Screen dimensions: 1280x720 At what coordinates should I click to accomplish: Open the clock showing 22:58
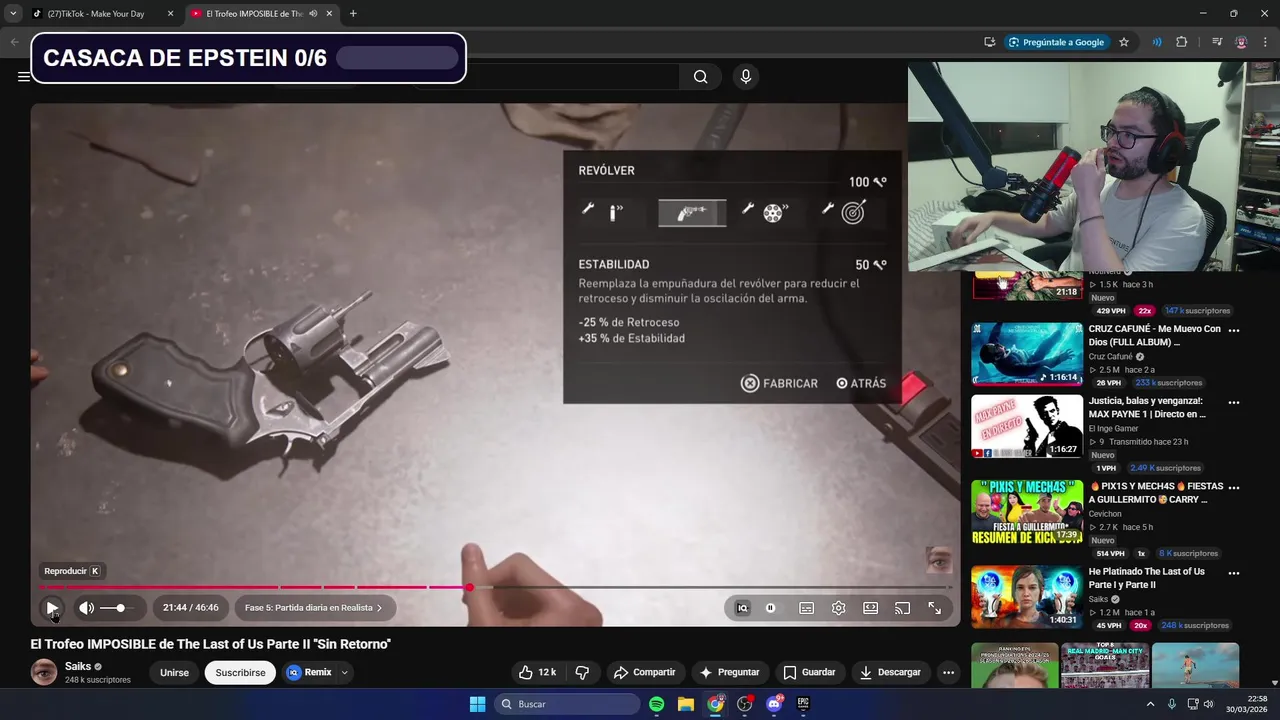coord(1249,704)
